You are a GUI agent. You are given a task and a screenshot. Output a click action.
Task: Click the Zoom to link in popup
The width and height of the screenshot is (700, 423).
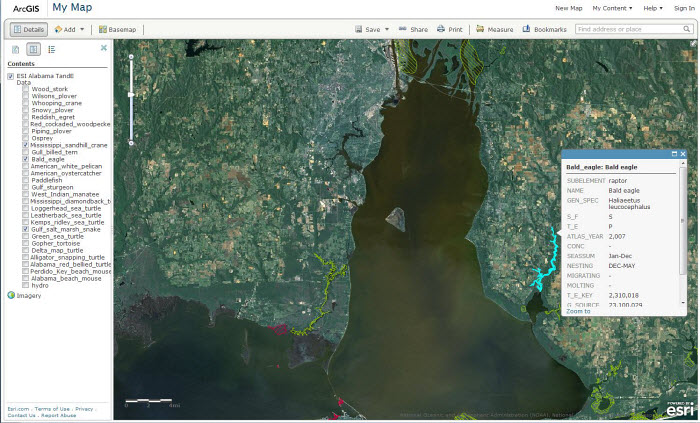(x=578, y=311)
